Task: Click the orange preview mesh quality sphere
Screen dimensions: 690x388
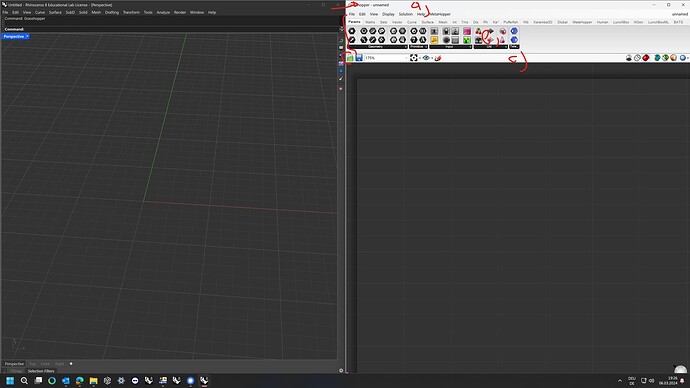Action: [674, 58]
